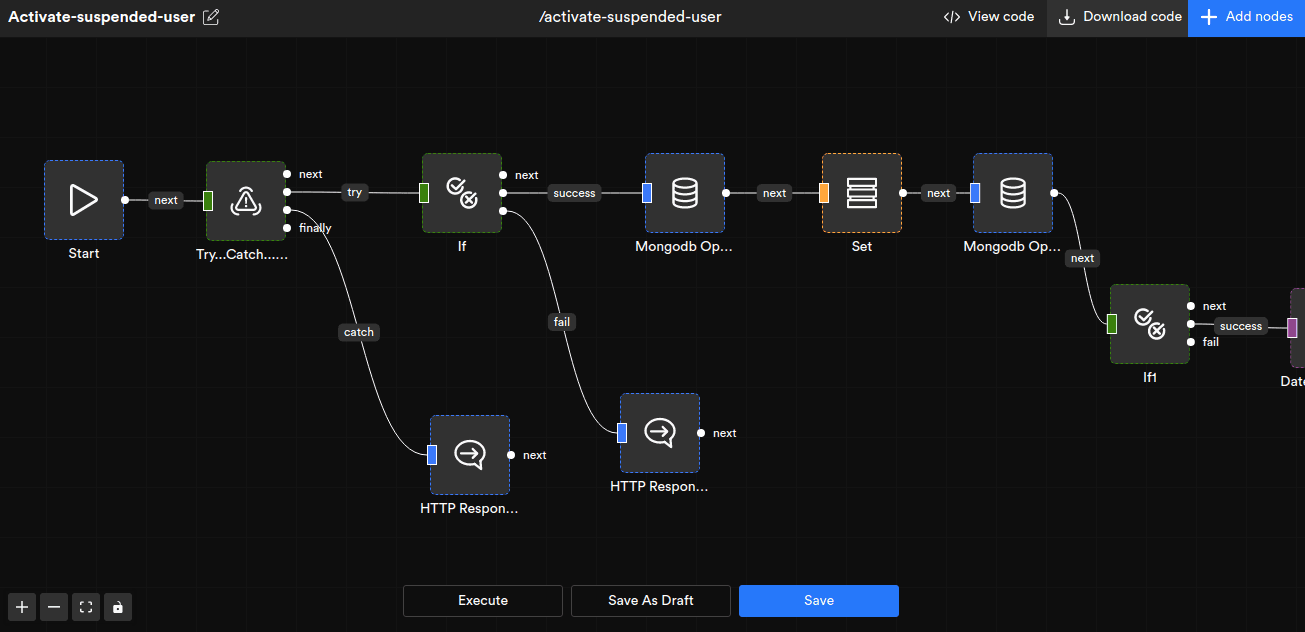Click the catch edge label
The width and height of the screenshot is (1305, 632).
[x=359, y=332]
